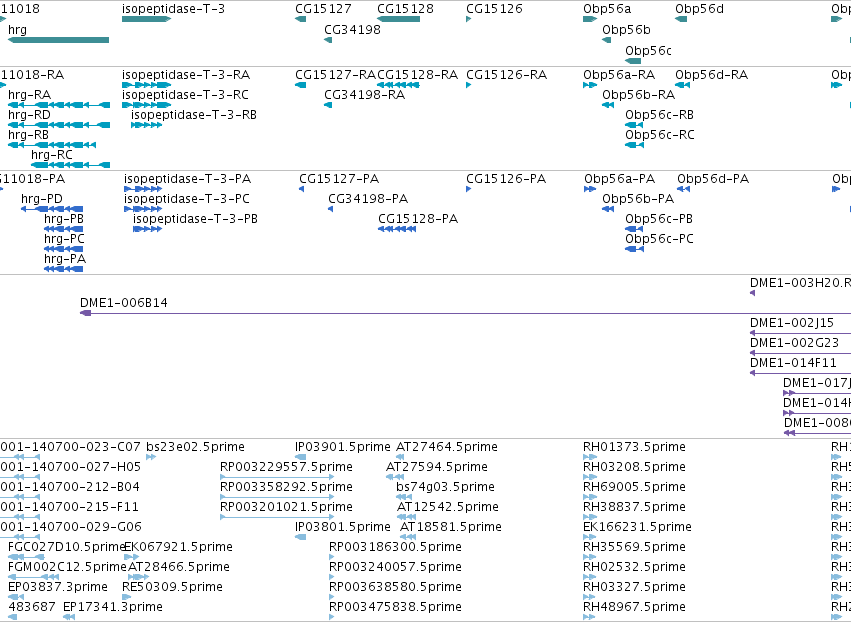Select the DME1-002G23 clone feature

[801, 353]
